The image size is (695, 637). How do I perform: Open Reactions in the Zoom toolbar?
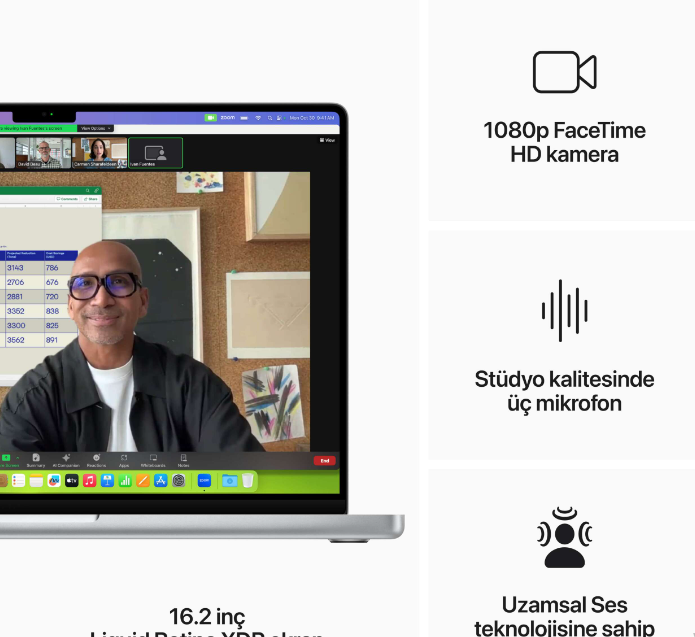96,459
